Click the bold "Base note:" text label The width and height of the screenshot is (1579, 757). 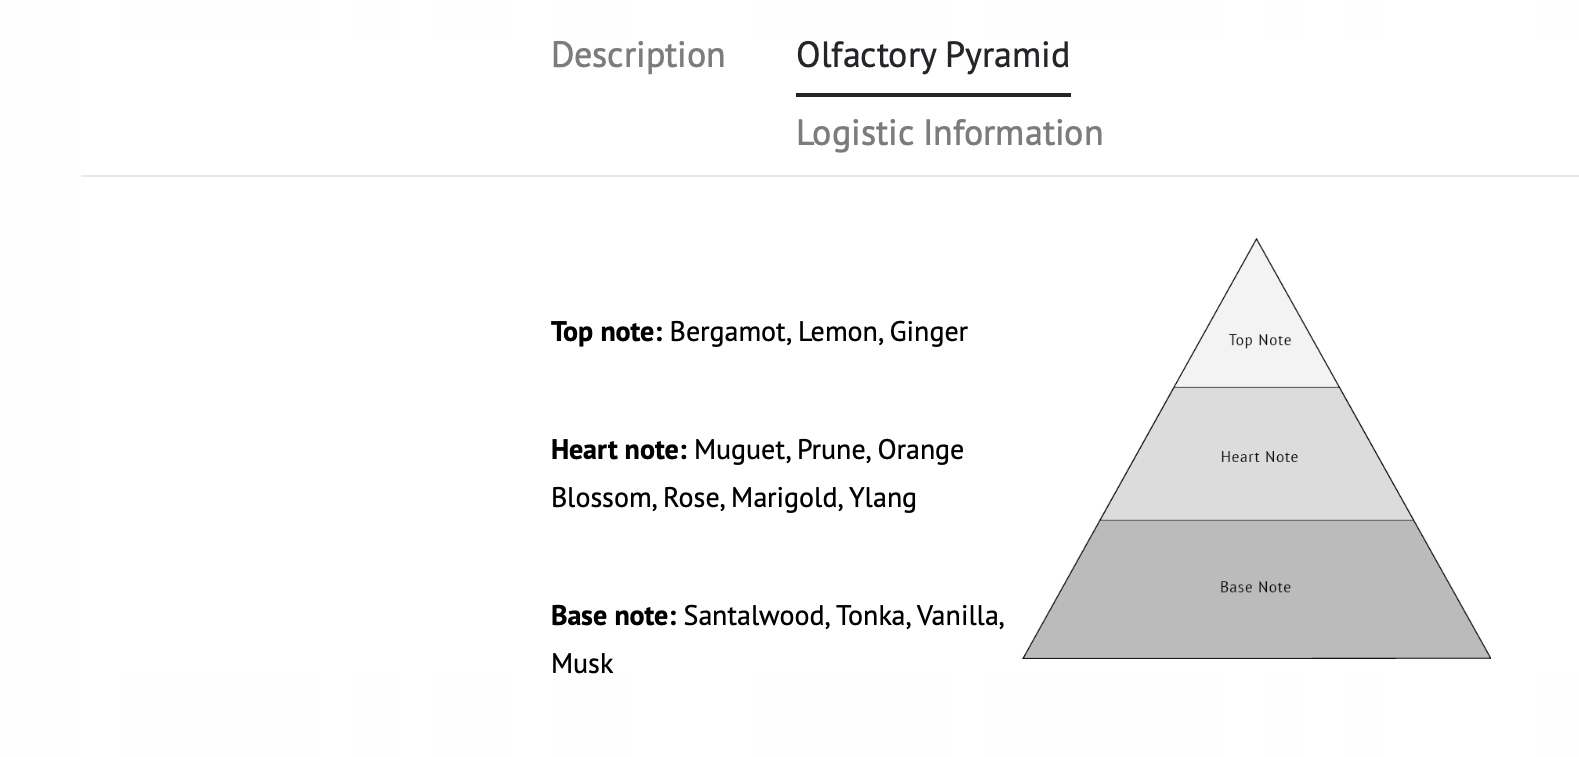pyautogui.click(x=614, y=616)
